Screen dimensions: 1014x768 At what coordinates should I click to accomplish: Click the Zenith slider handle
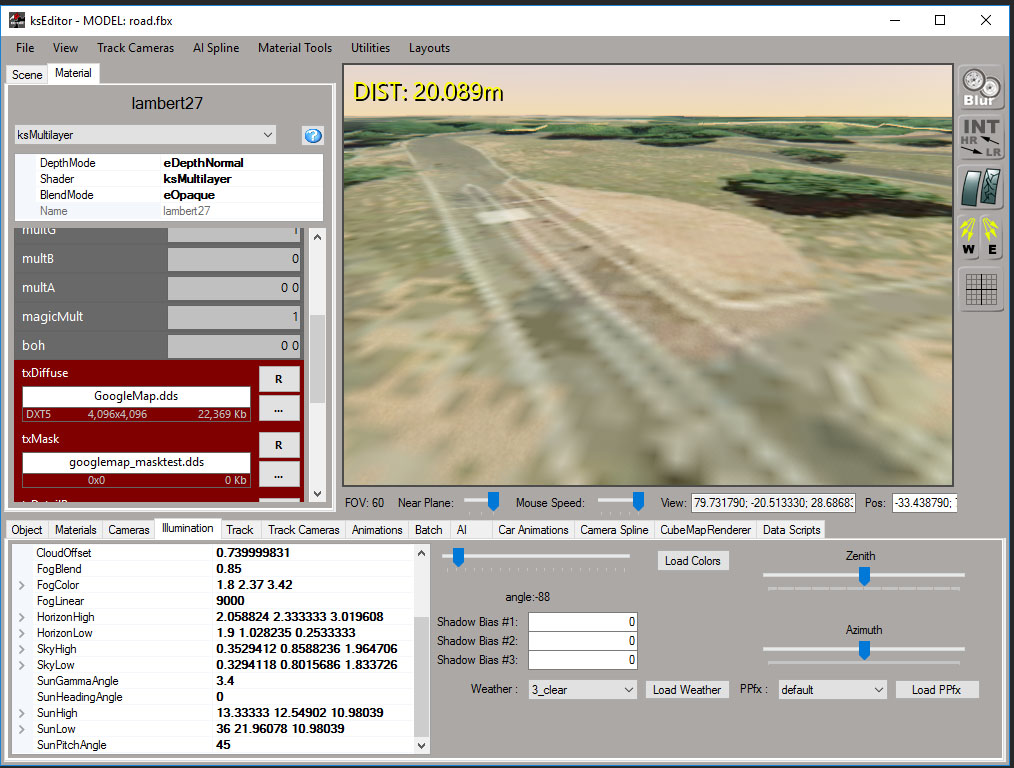pos(864,575)
